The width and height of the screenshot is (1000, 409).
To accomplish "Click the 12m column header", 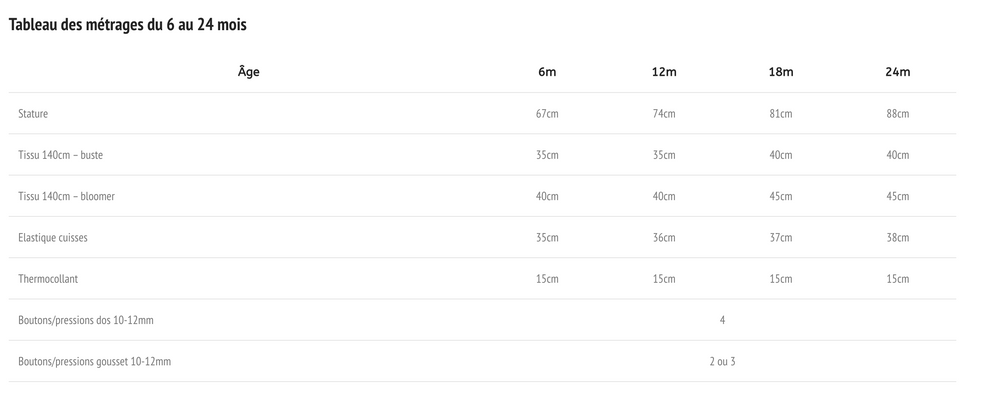I will click(664, 72).
